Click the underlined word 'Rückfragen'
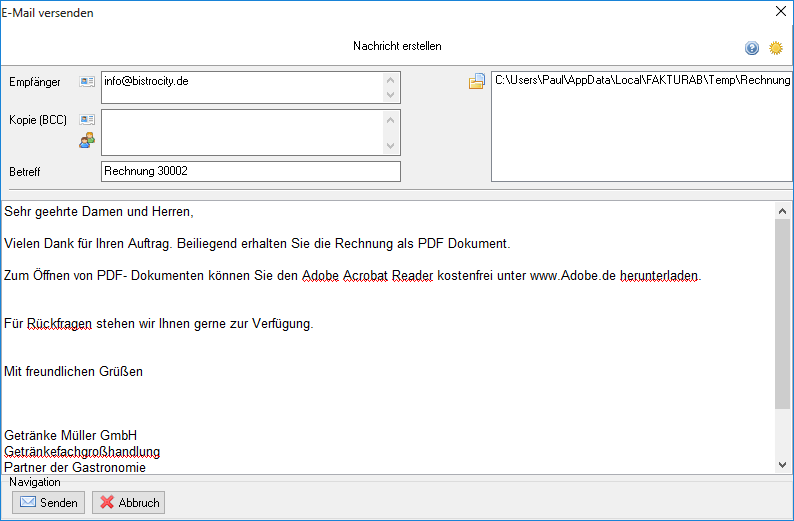 tap(59, 324)
